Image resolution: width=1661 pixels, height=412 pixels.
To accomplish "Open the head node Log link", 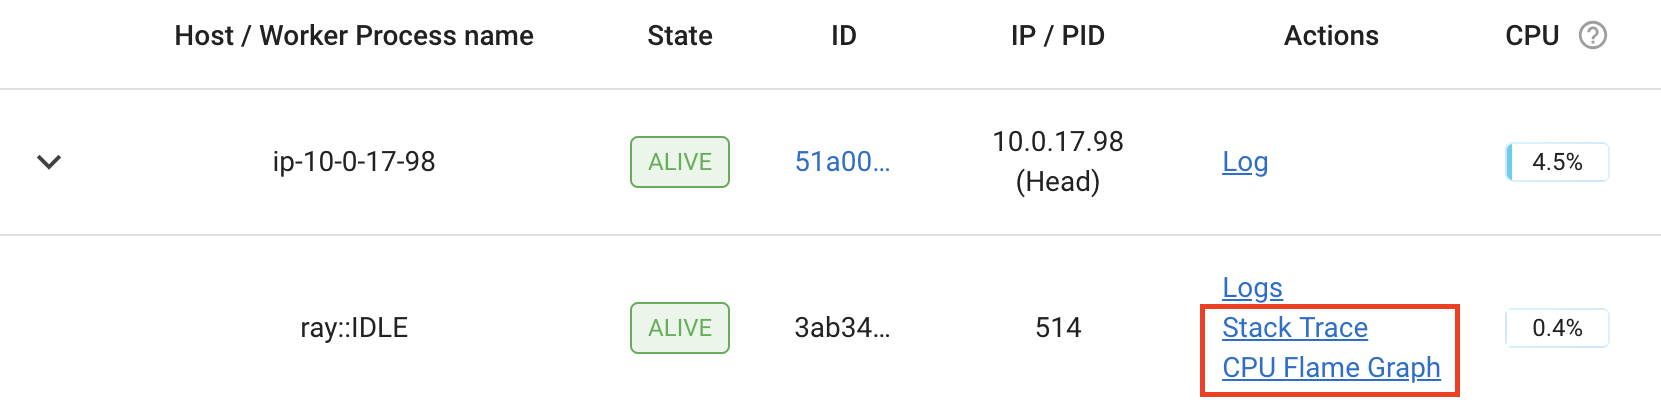I will pyautogui.click(x=1245, y=162).
